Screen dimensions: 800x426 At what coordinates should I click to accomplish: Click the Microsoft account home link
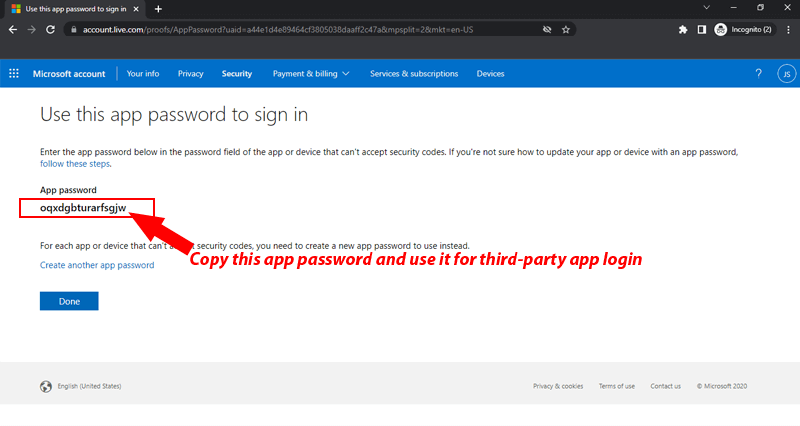69,73
